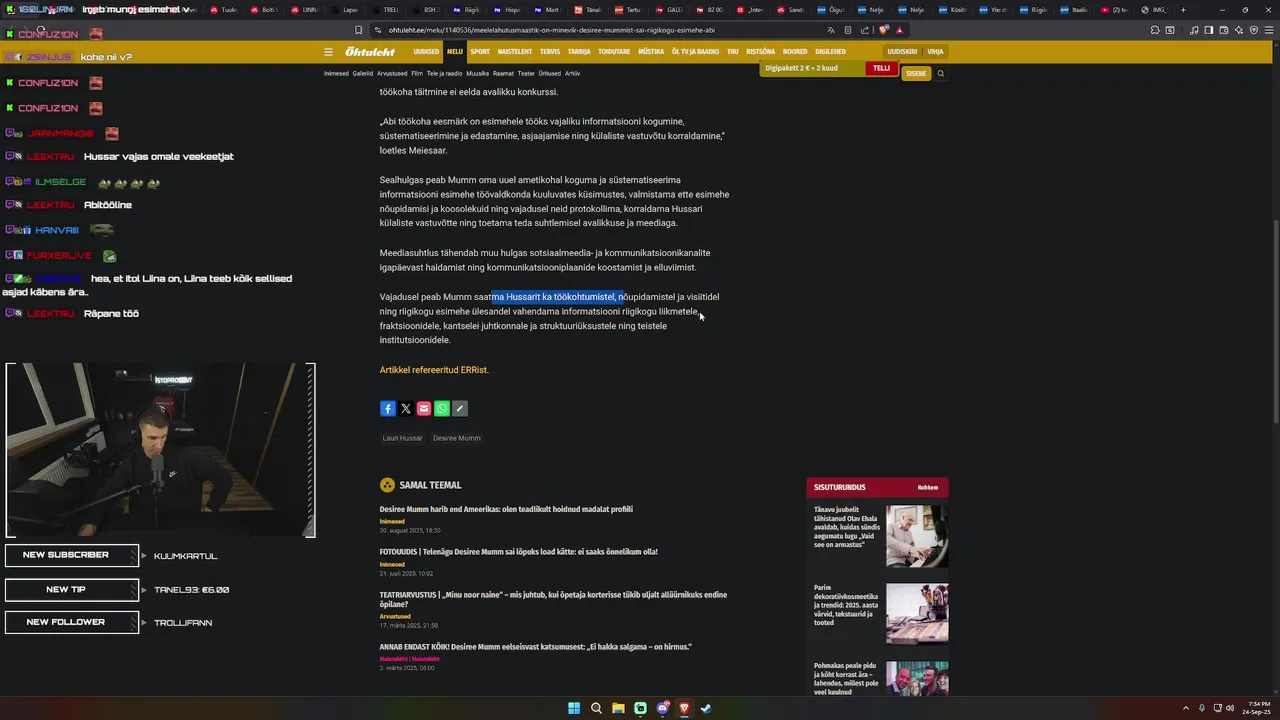1280x720 pixels.
Task: Open the site search magnifier icon
Action: [940, 74]
